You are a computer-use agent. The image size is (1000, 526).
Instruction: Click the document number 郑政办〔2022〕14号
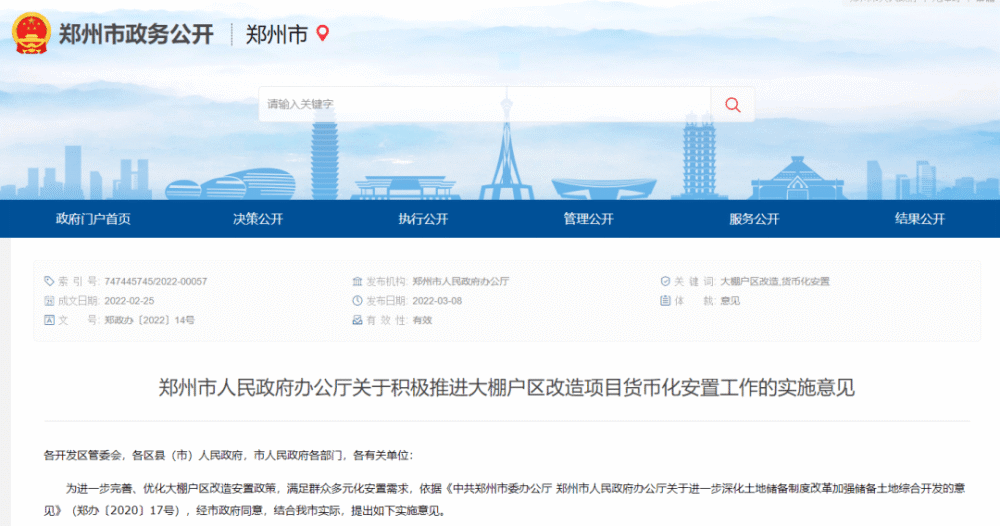[150, 320]
